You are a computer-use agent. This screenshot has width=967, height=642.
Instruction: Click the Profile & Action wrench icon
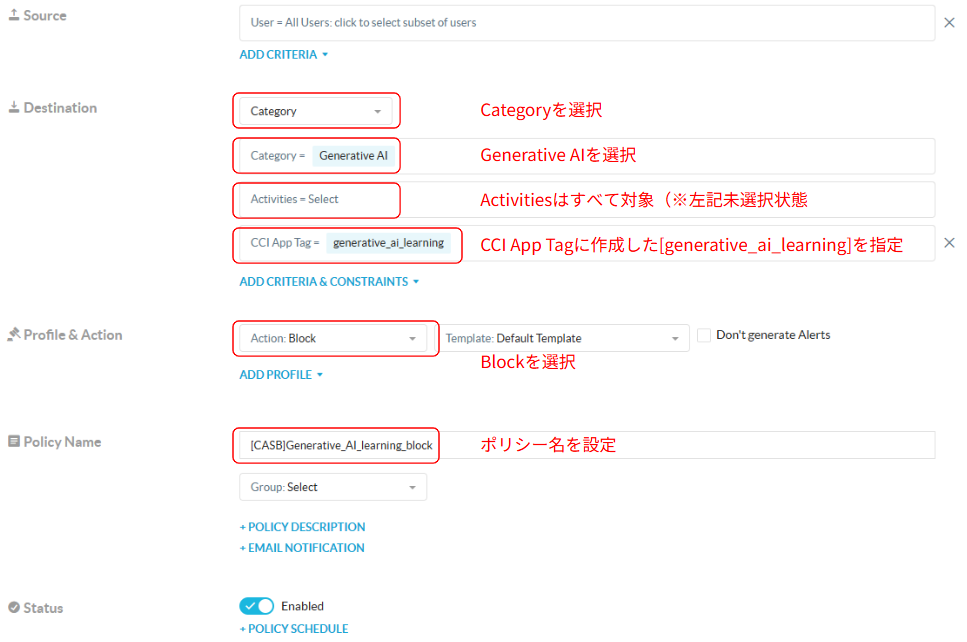[x=14, y=334]
